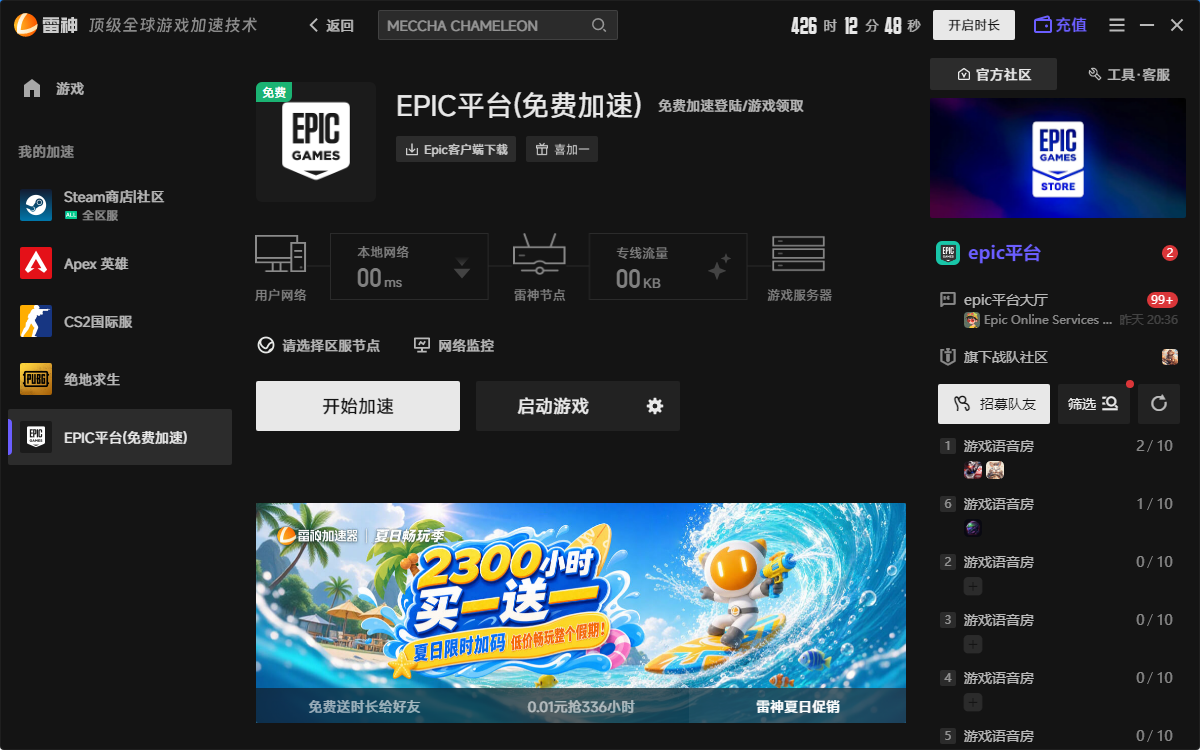Click the 专线流量 sparkle icon

[x=719, y=267]
